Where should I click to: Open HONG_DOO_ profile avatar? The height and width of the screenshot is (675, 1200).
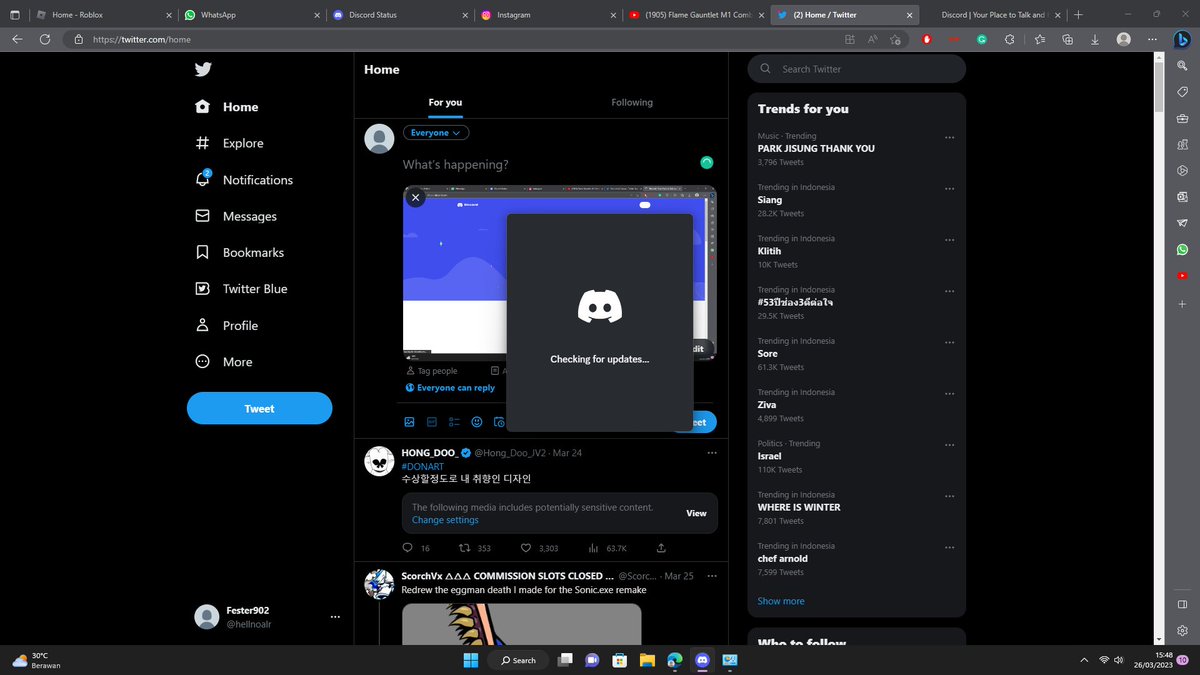379,461
